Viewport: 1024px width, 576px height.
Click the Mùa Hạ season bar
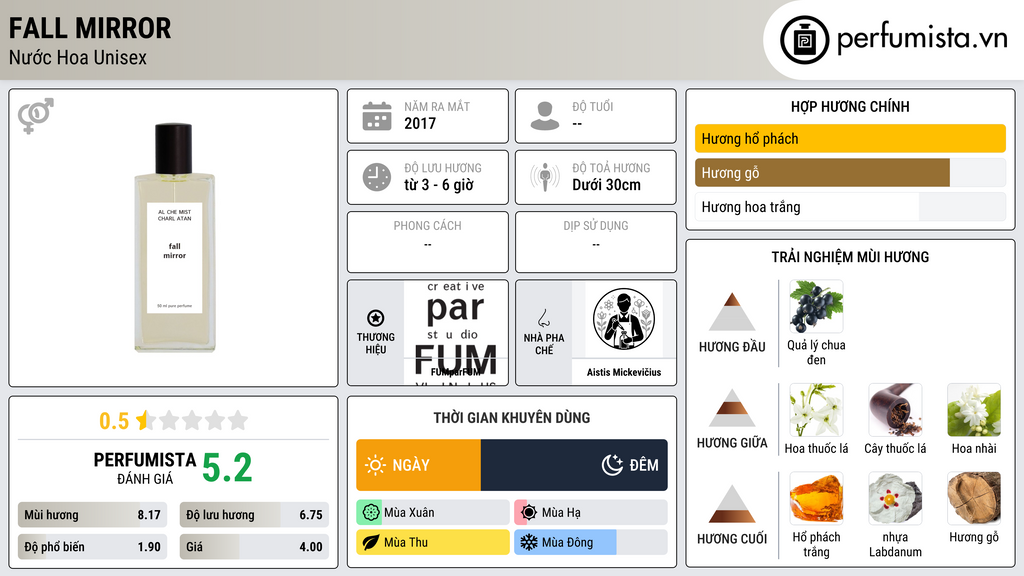[591, 513]
